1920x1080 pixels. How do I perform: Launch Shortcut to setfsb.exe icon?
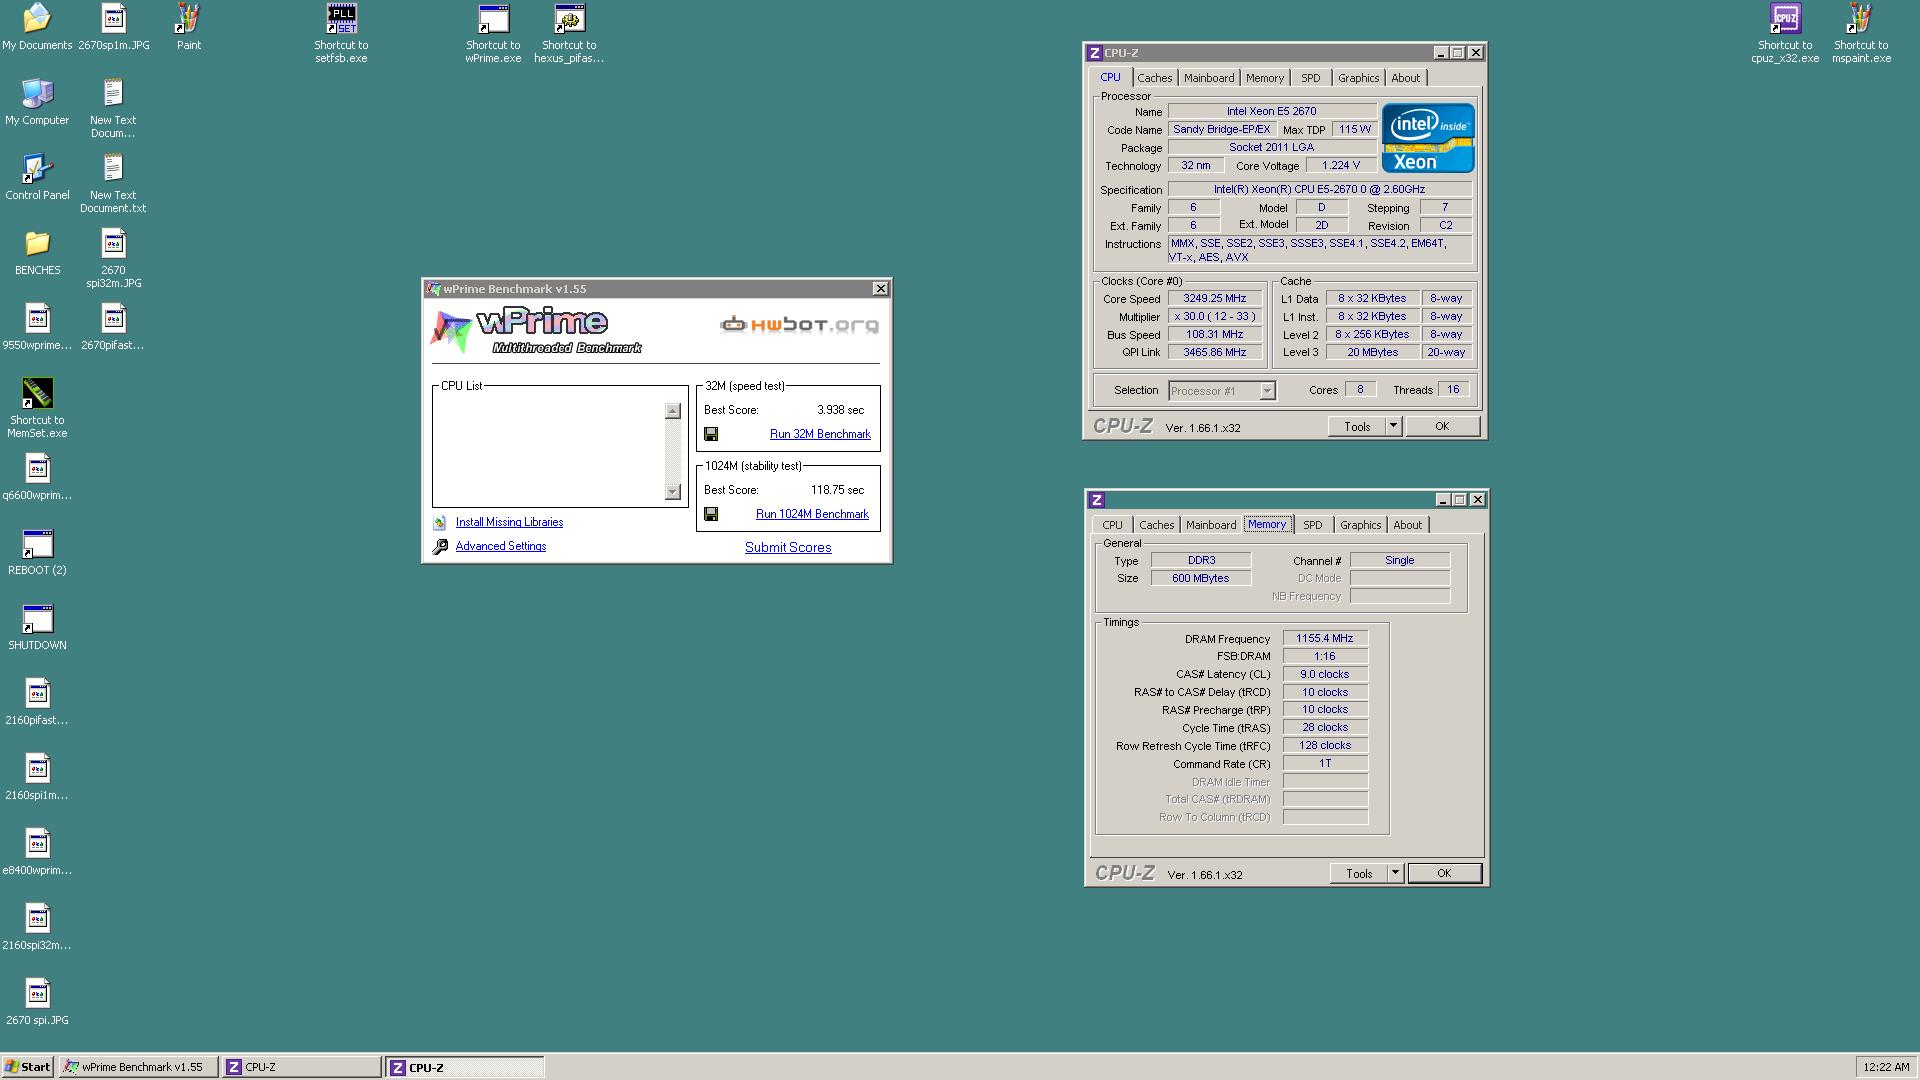(x=341, y=33)
